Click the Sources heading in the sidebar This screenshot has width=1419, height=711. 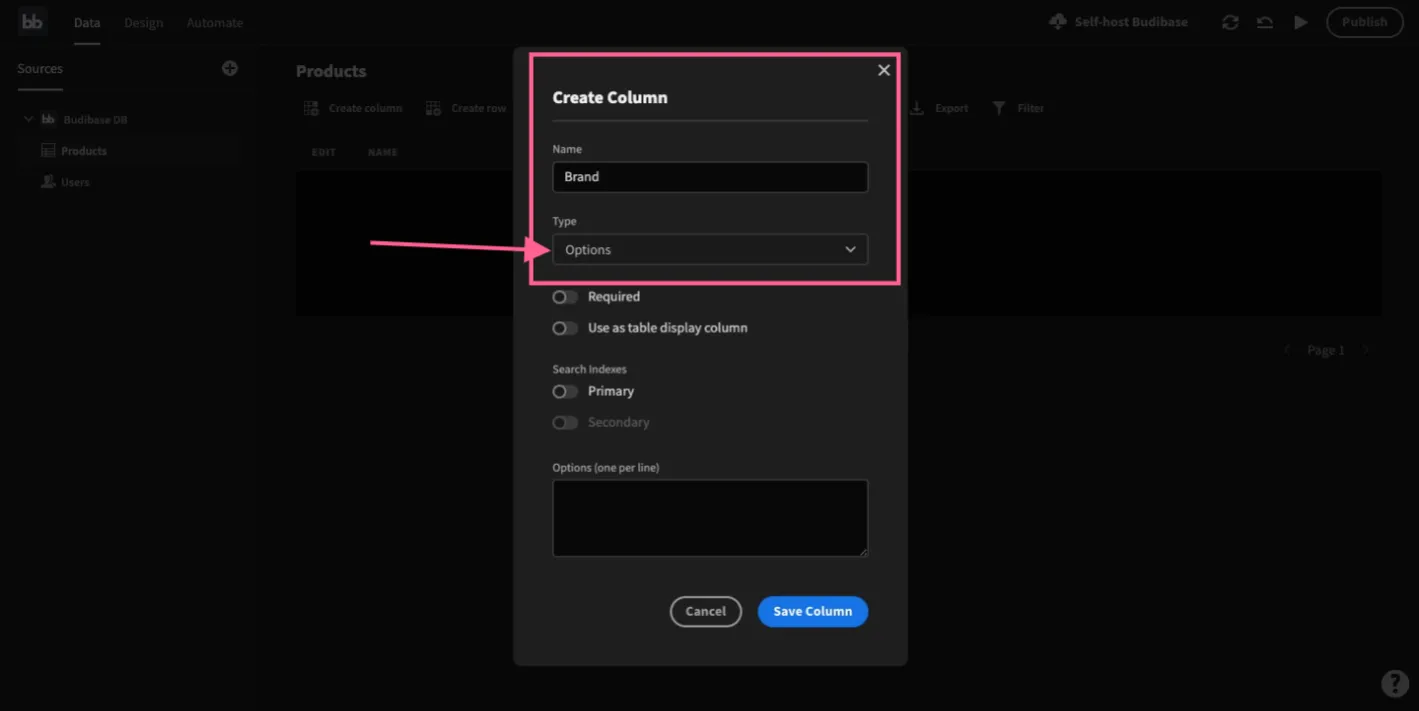40,68
